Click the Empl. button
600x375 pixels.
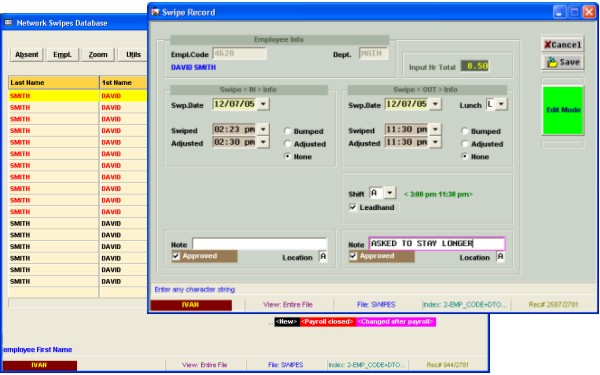pyautogui.click(x=62, y=55)
